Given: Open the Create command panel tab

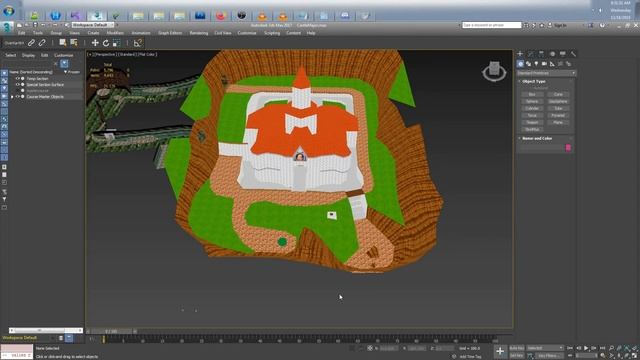Looking at the screenshot, I should tap(520, 54).
